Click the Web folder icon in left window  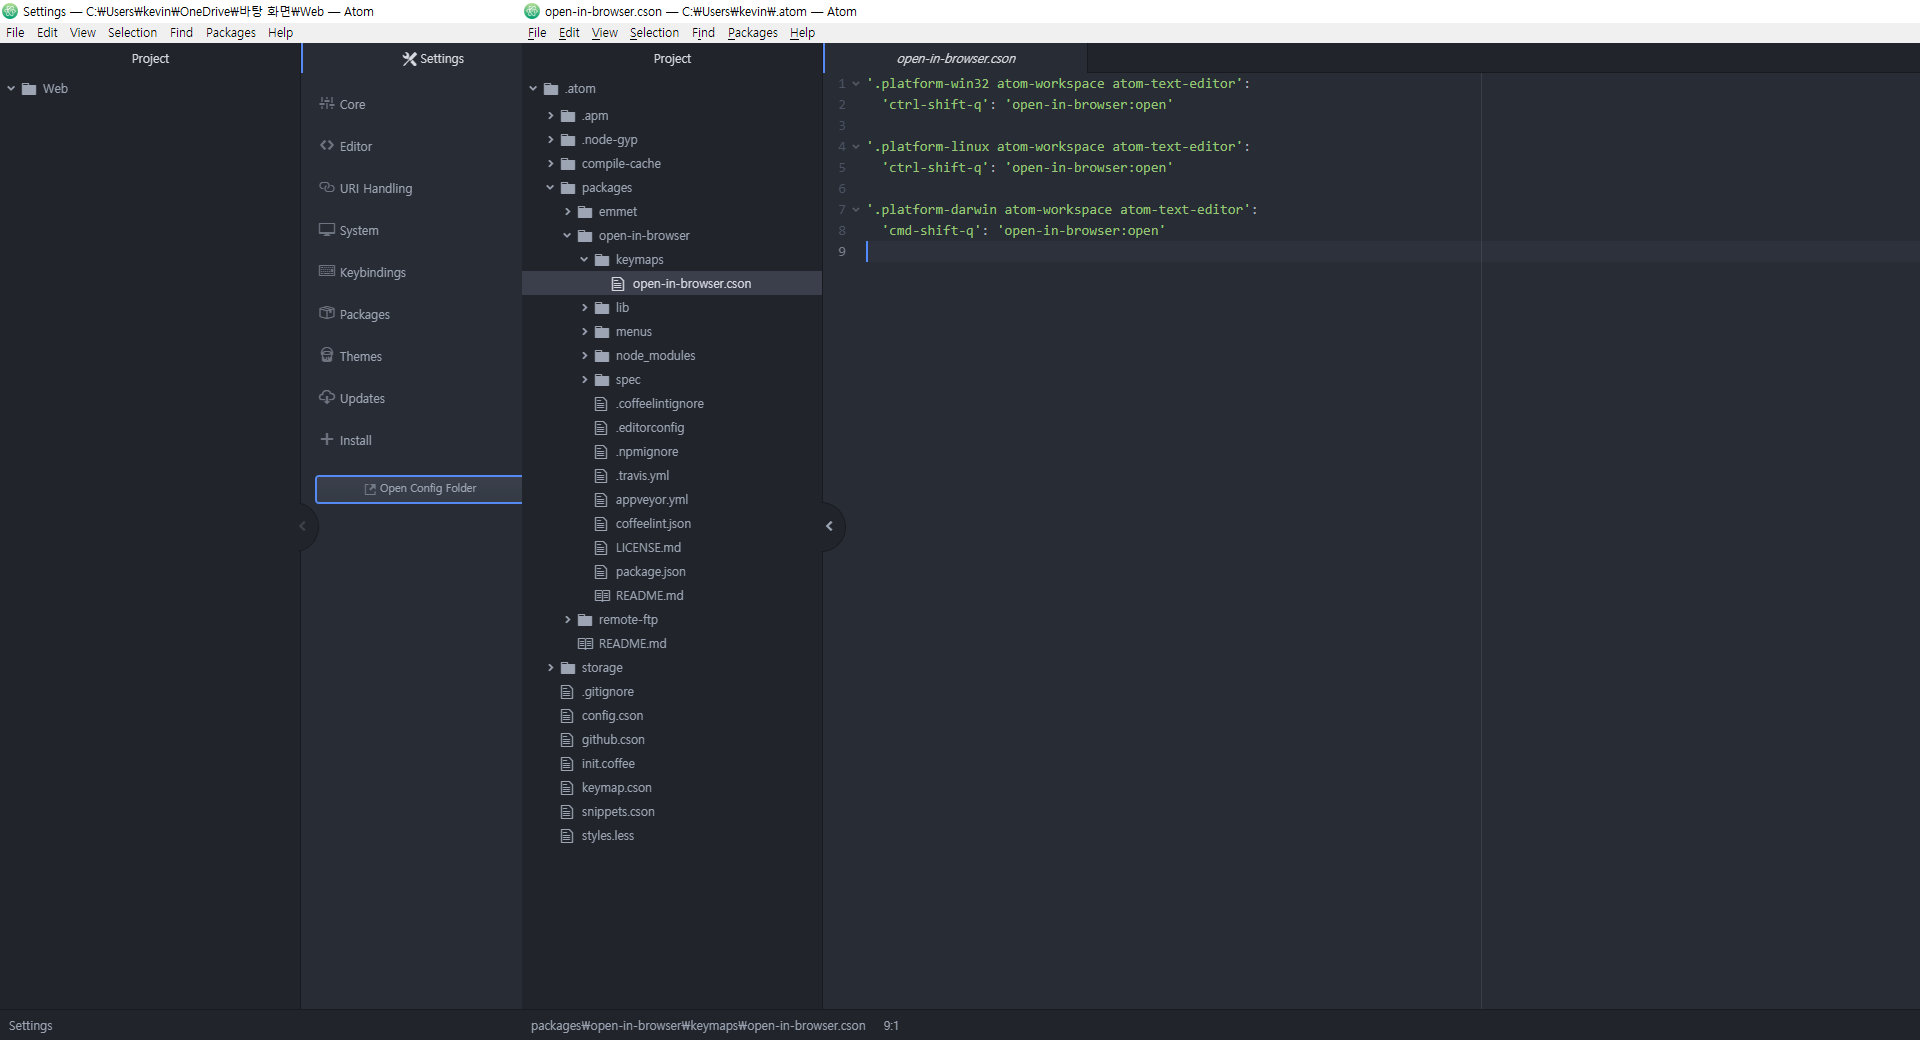(x=29, y=89)
